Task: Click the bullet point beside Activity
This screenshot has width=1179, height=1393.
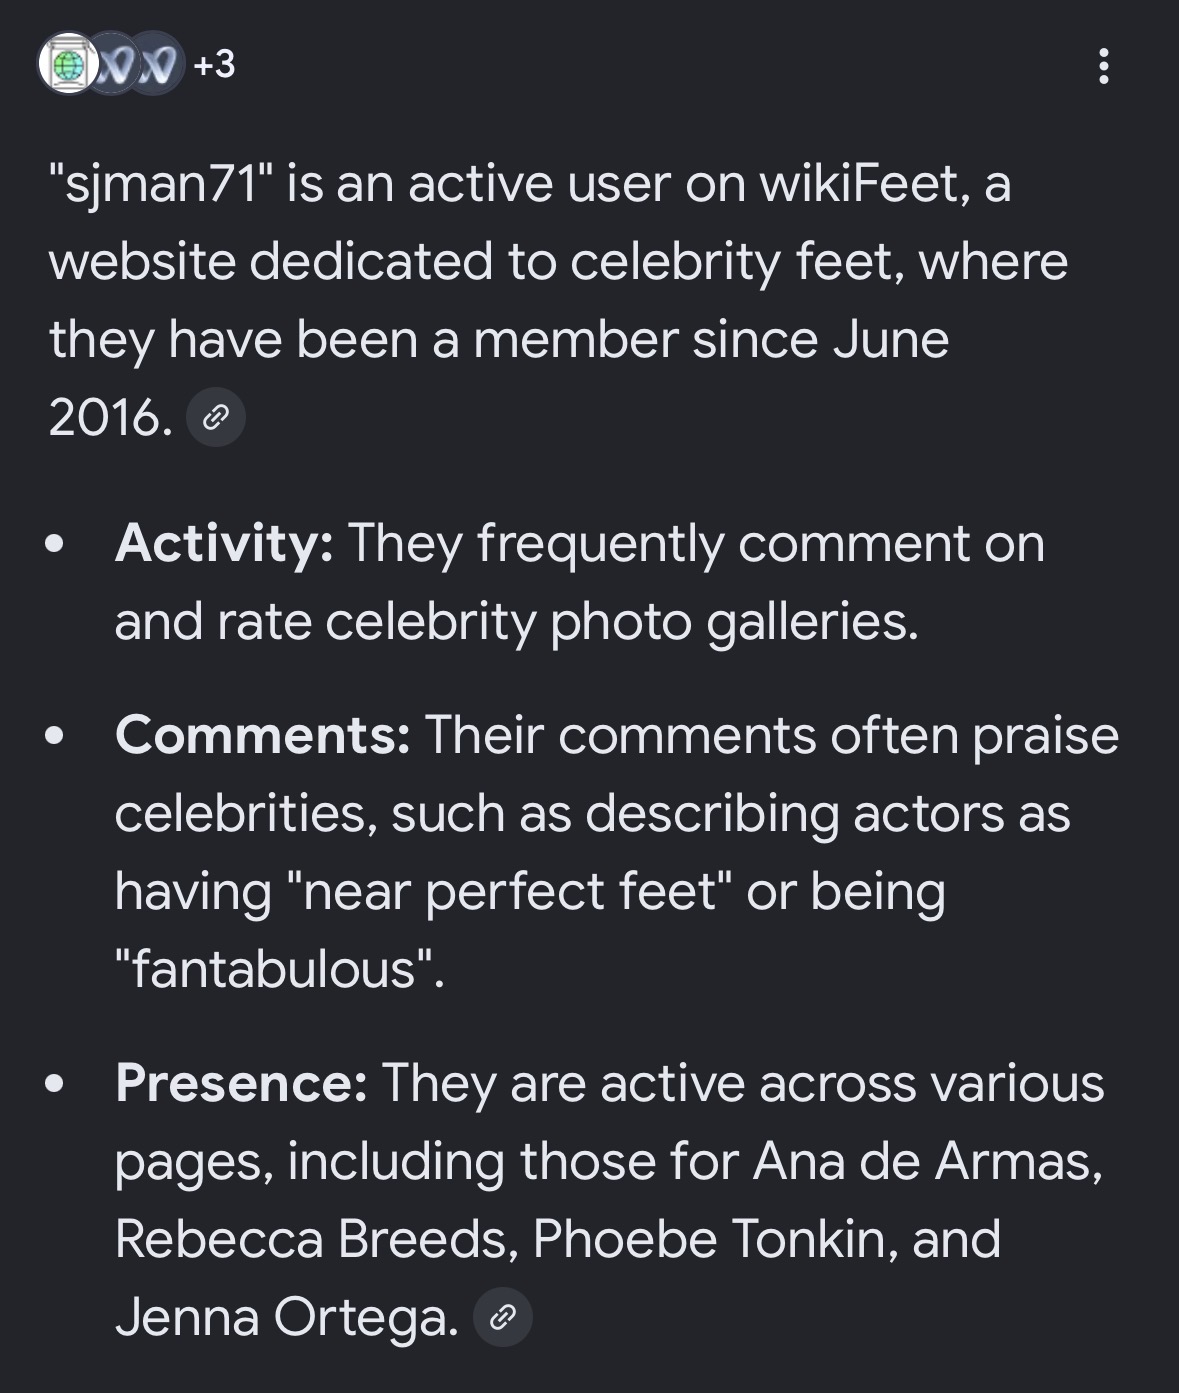Action: point(57,547)
